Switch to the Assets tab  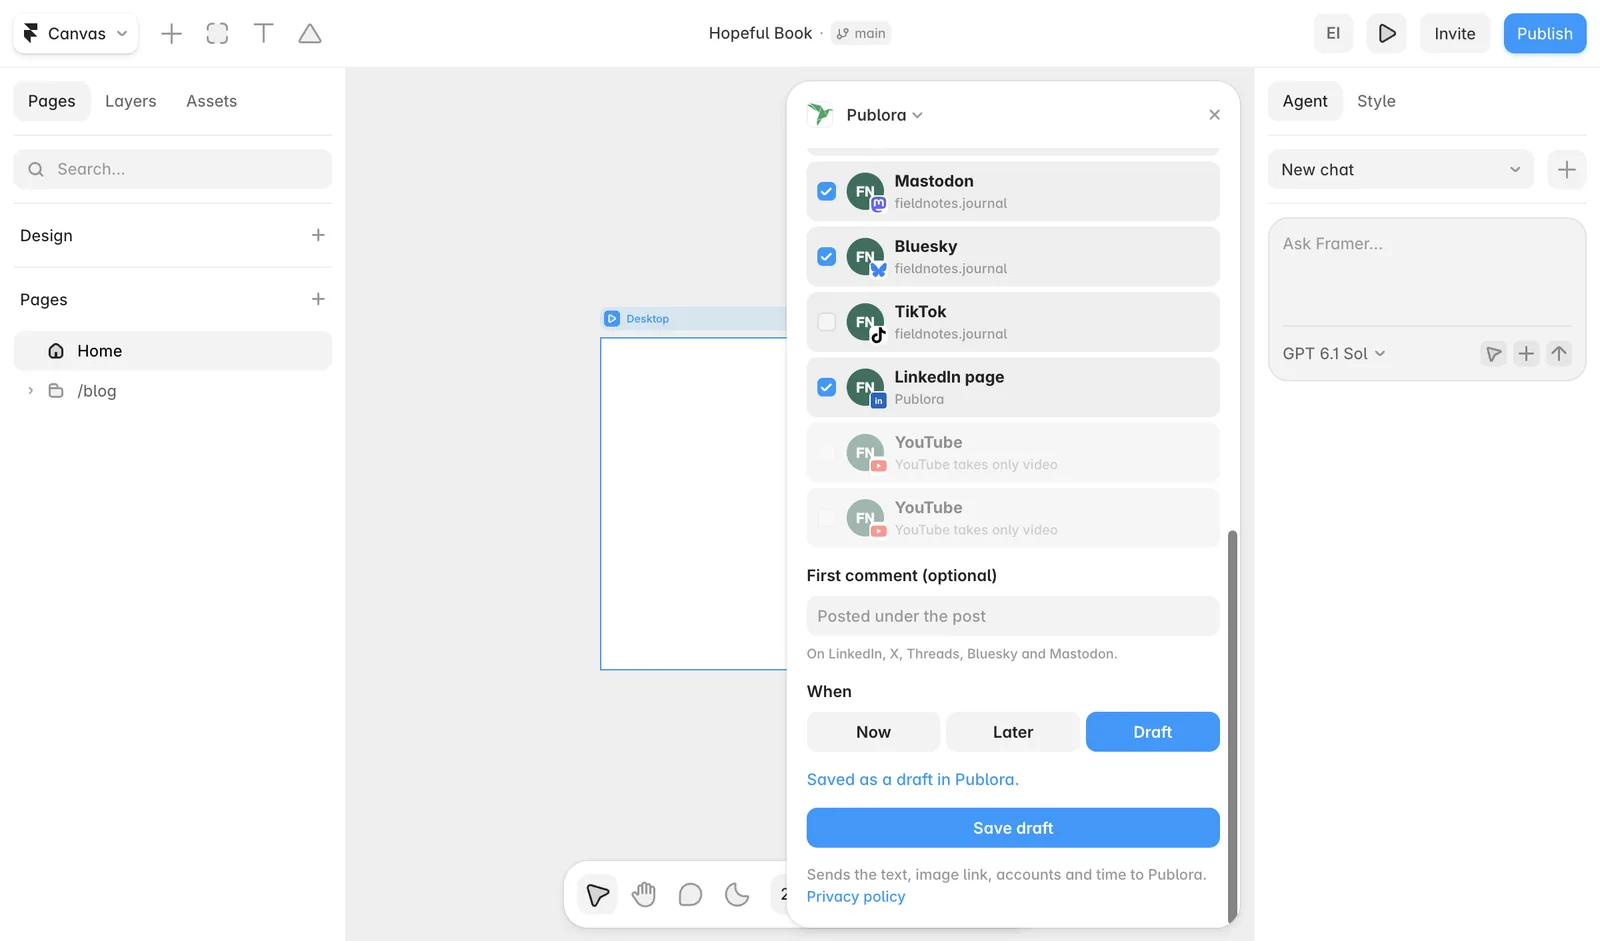click(x=212, y=101)
